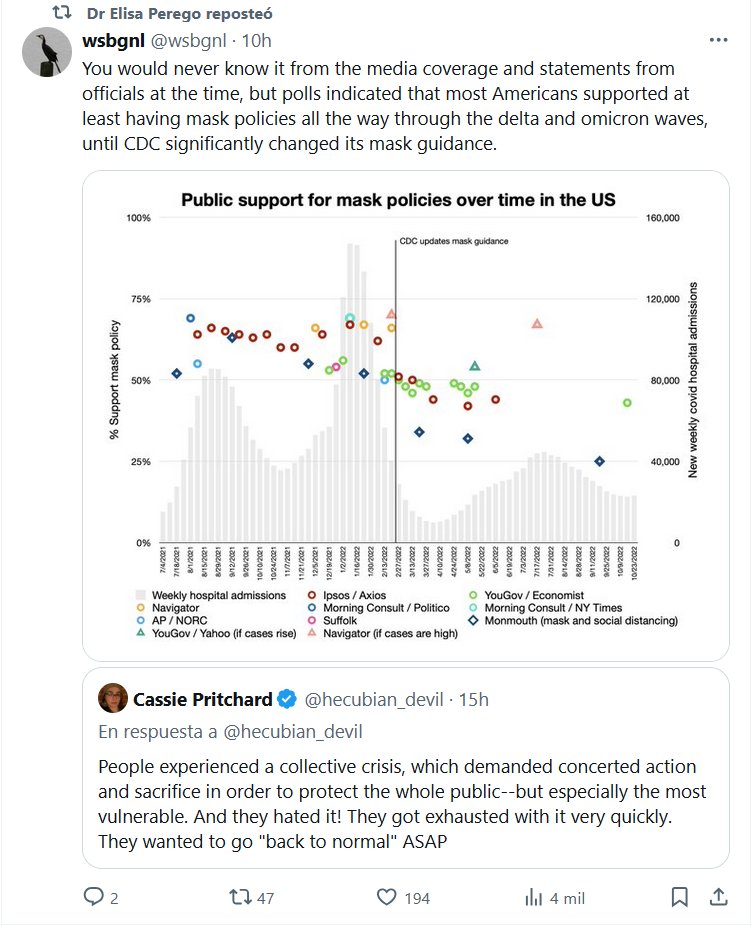
Task: Repost this tweet using retweet icon
Action: pyautogui.click(x=240, y=897)
